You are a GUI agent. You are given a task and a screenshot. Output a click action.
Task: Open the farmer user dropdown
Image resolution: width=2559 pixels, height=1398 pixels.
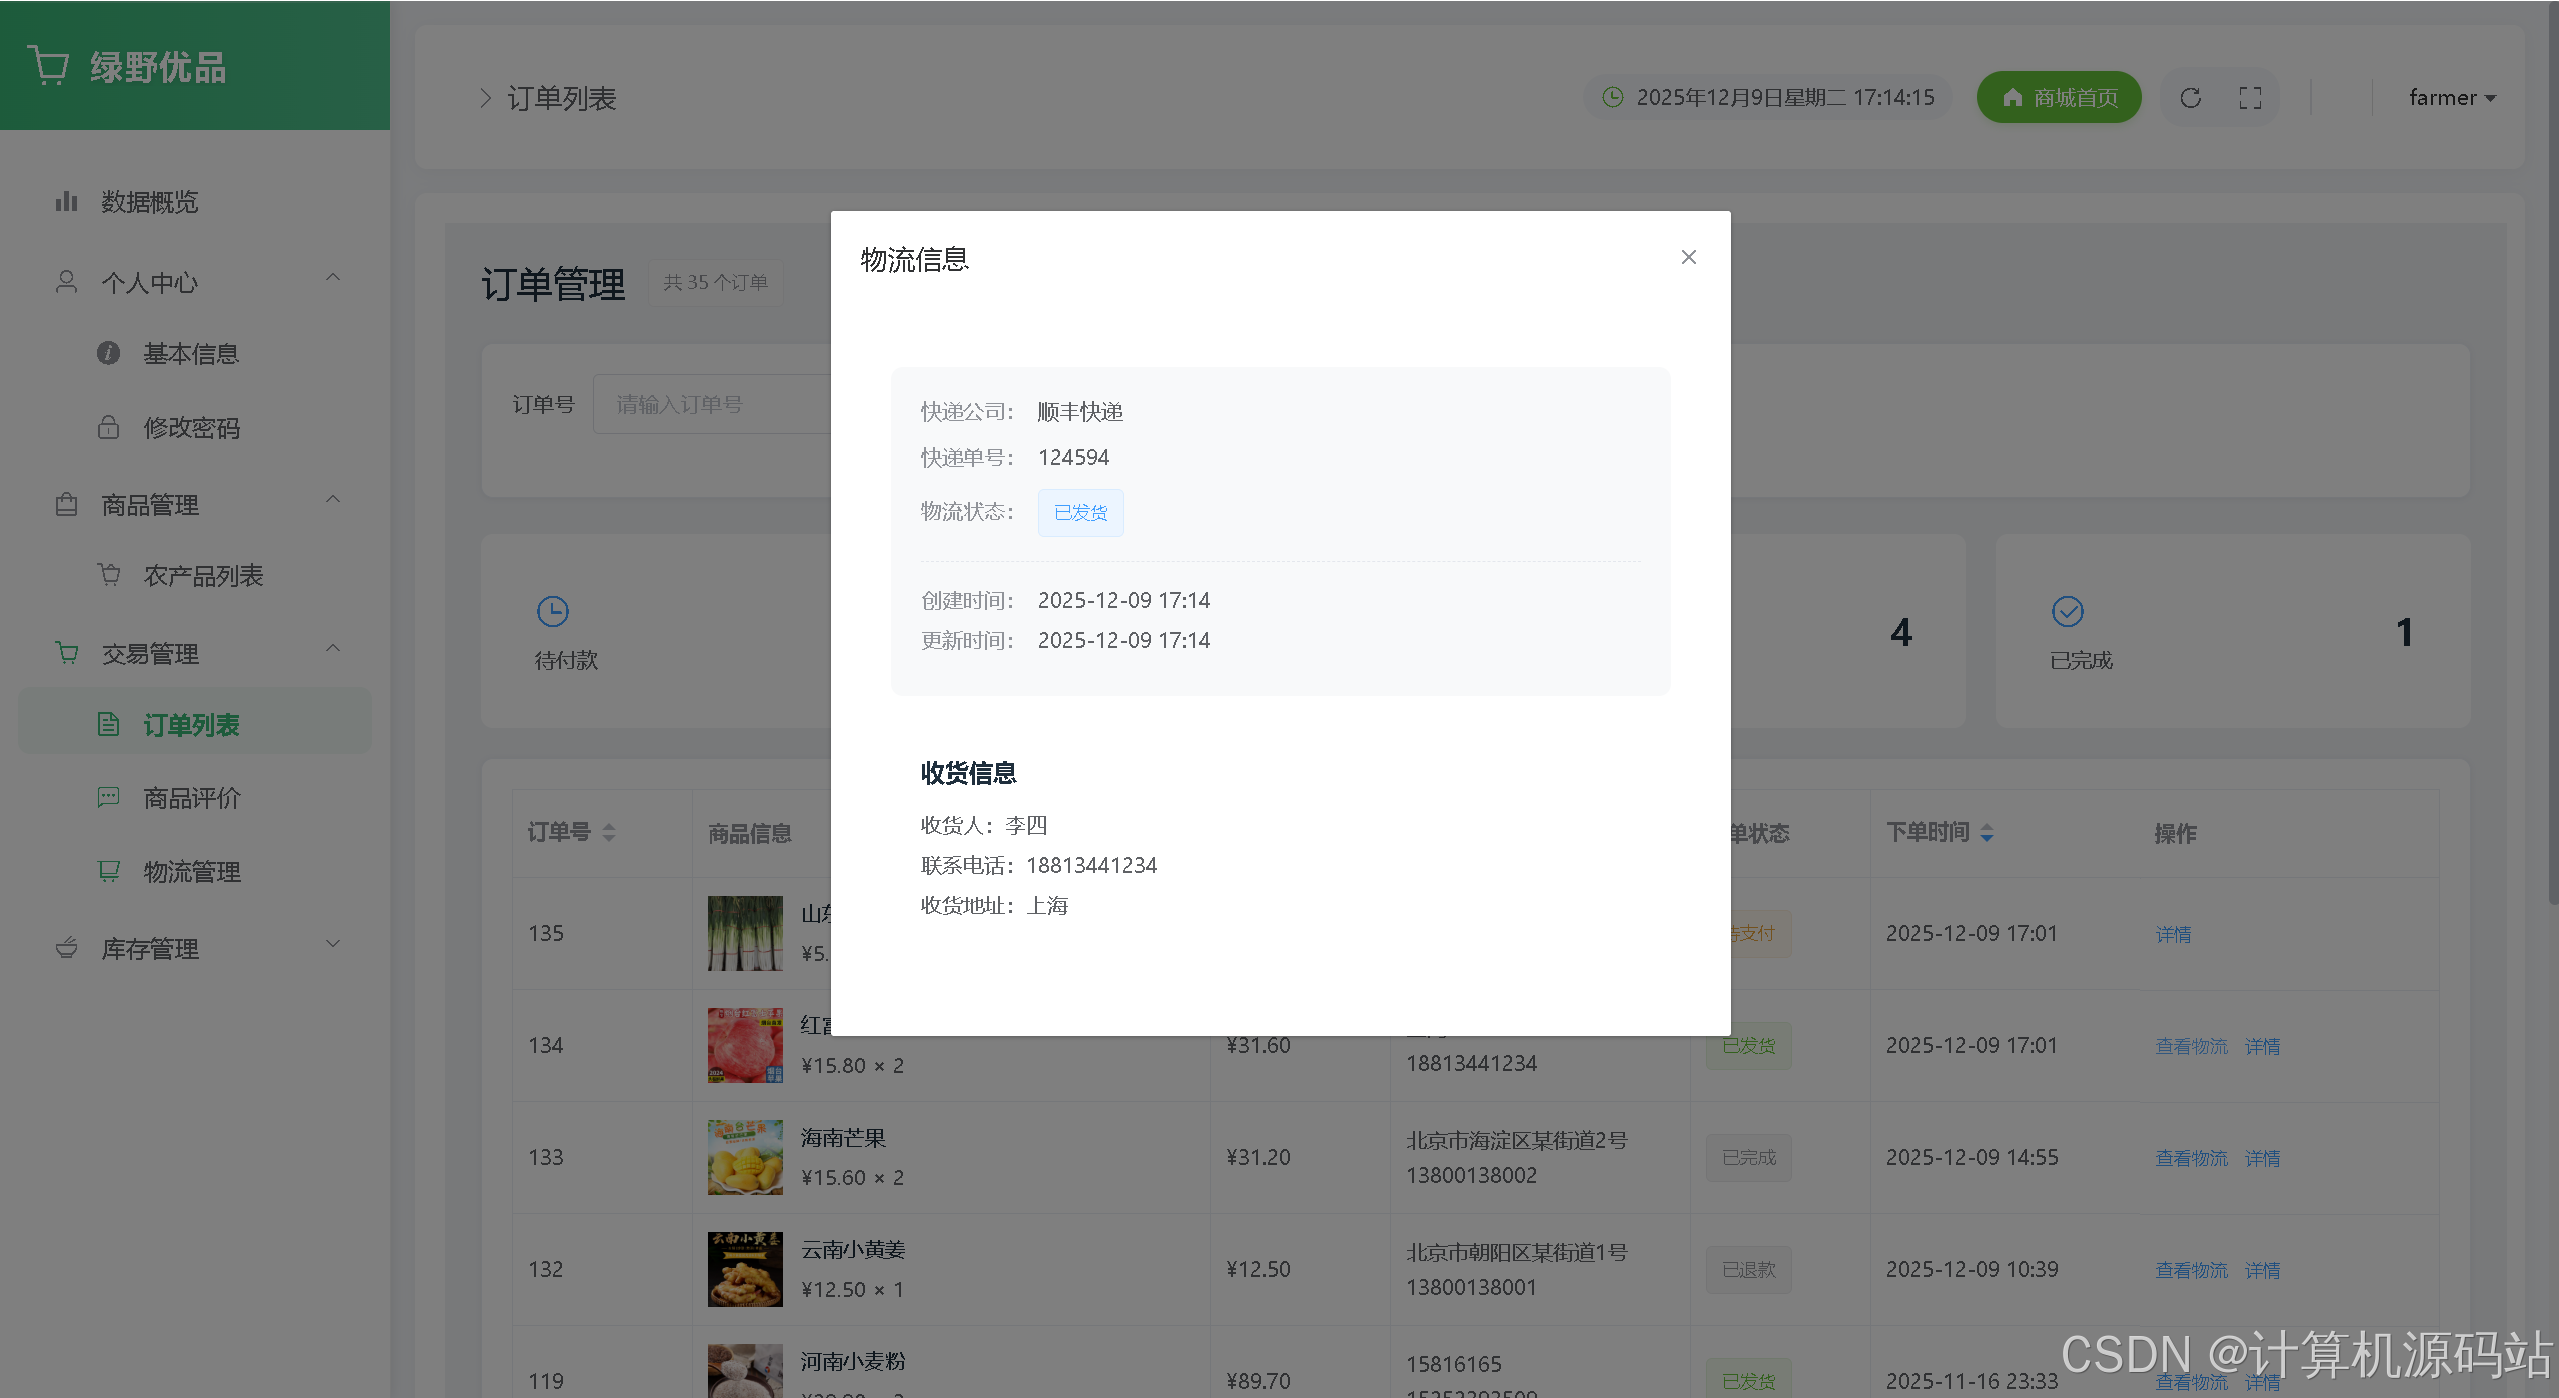(x=2451, y=98)
